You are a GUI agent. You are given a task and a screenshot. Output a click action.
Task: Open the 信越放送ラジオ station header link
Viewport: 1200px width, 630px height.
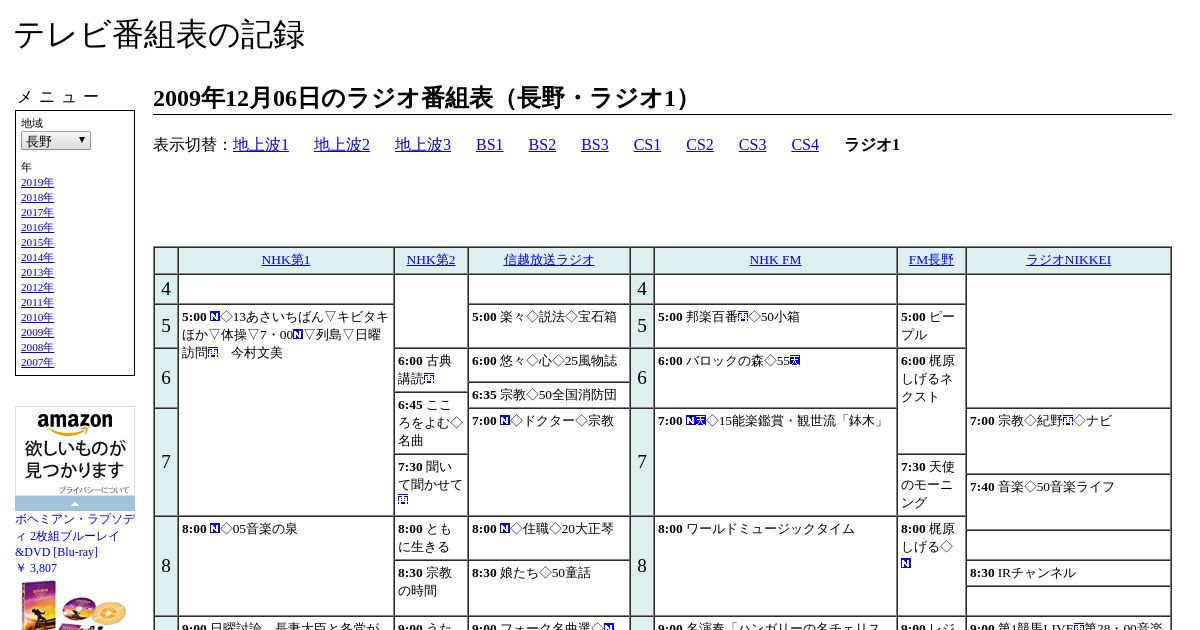coord(549,260)
